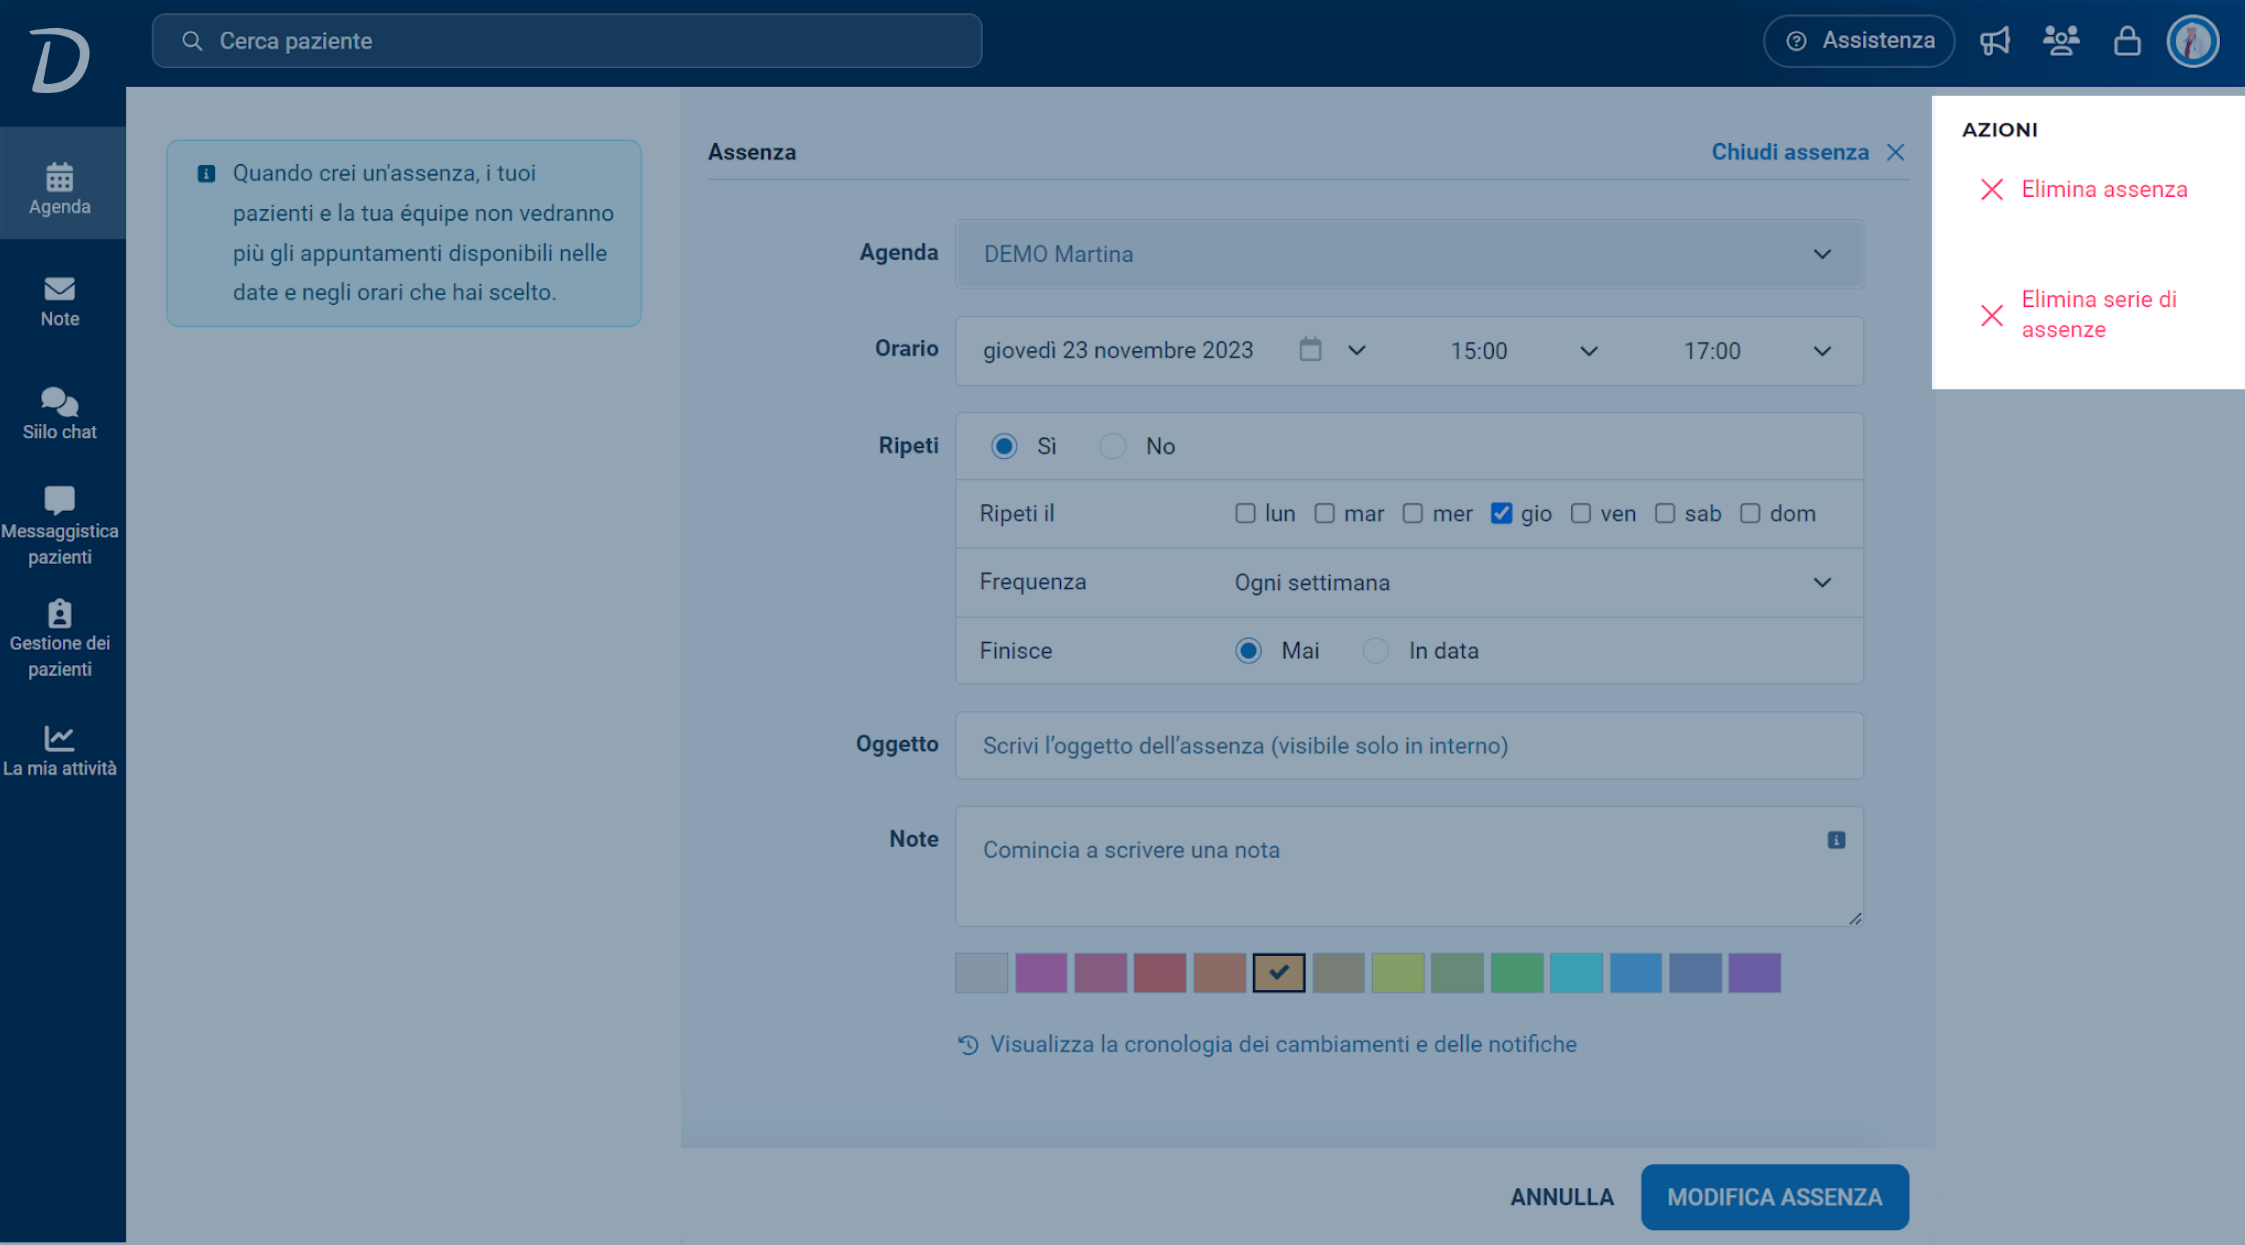
Task: Click the padlock icon in header
Action: click(x=2127, y=41)
